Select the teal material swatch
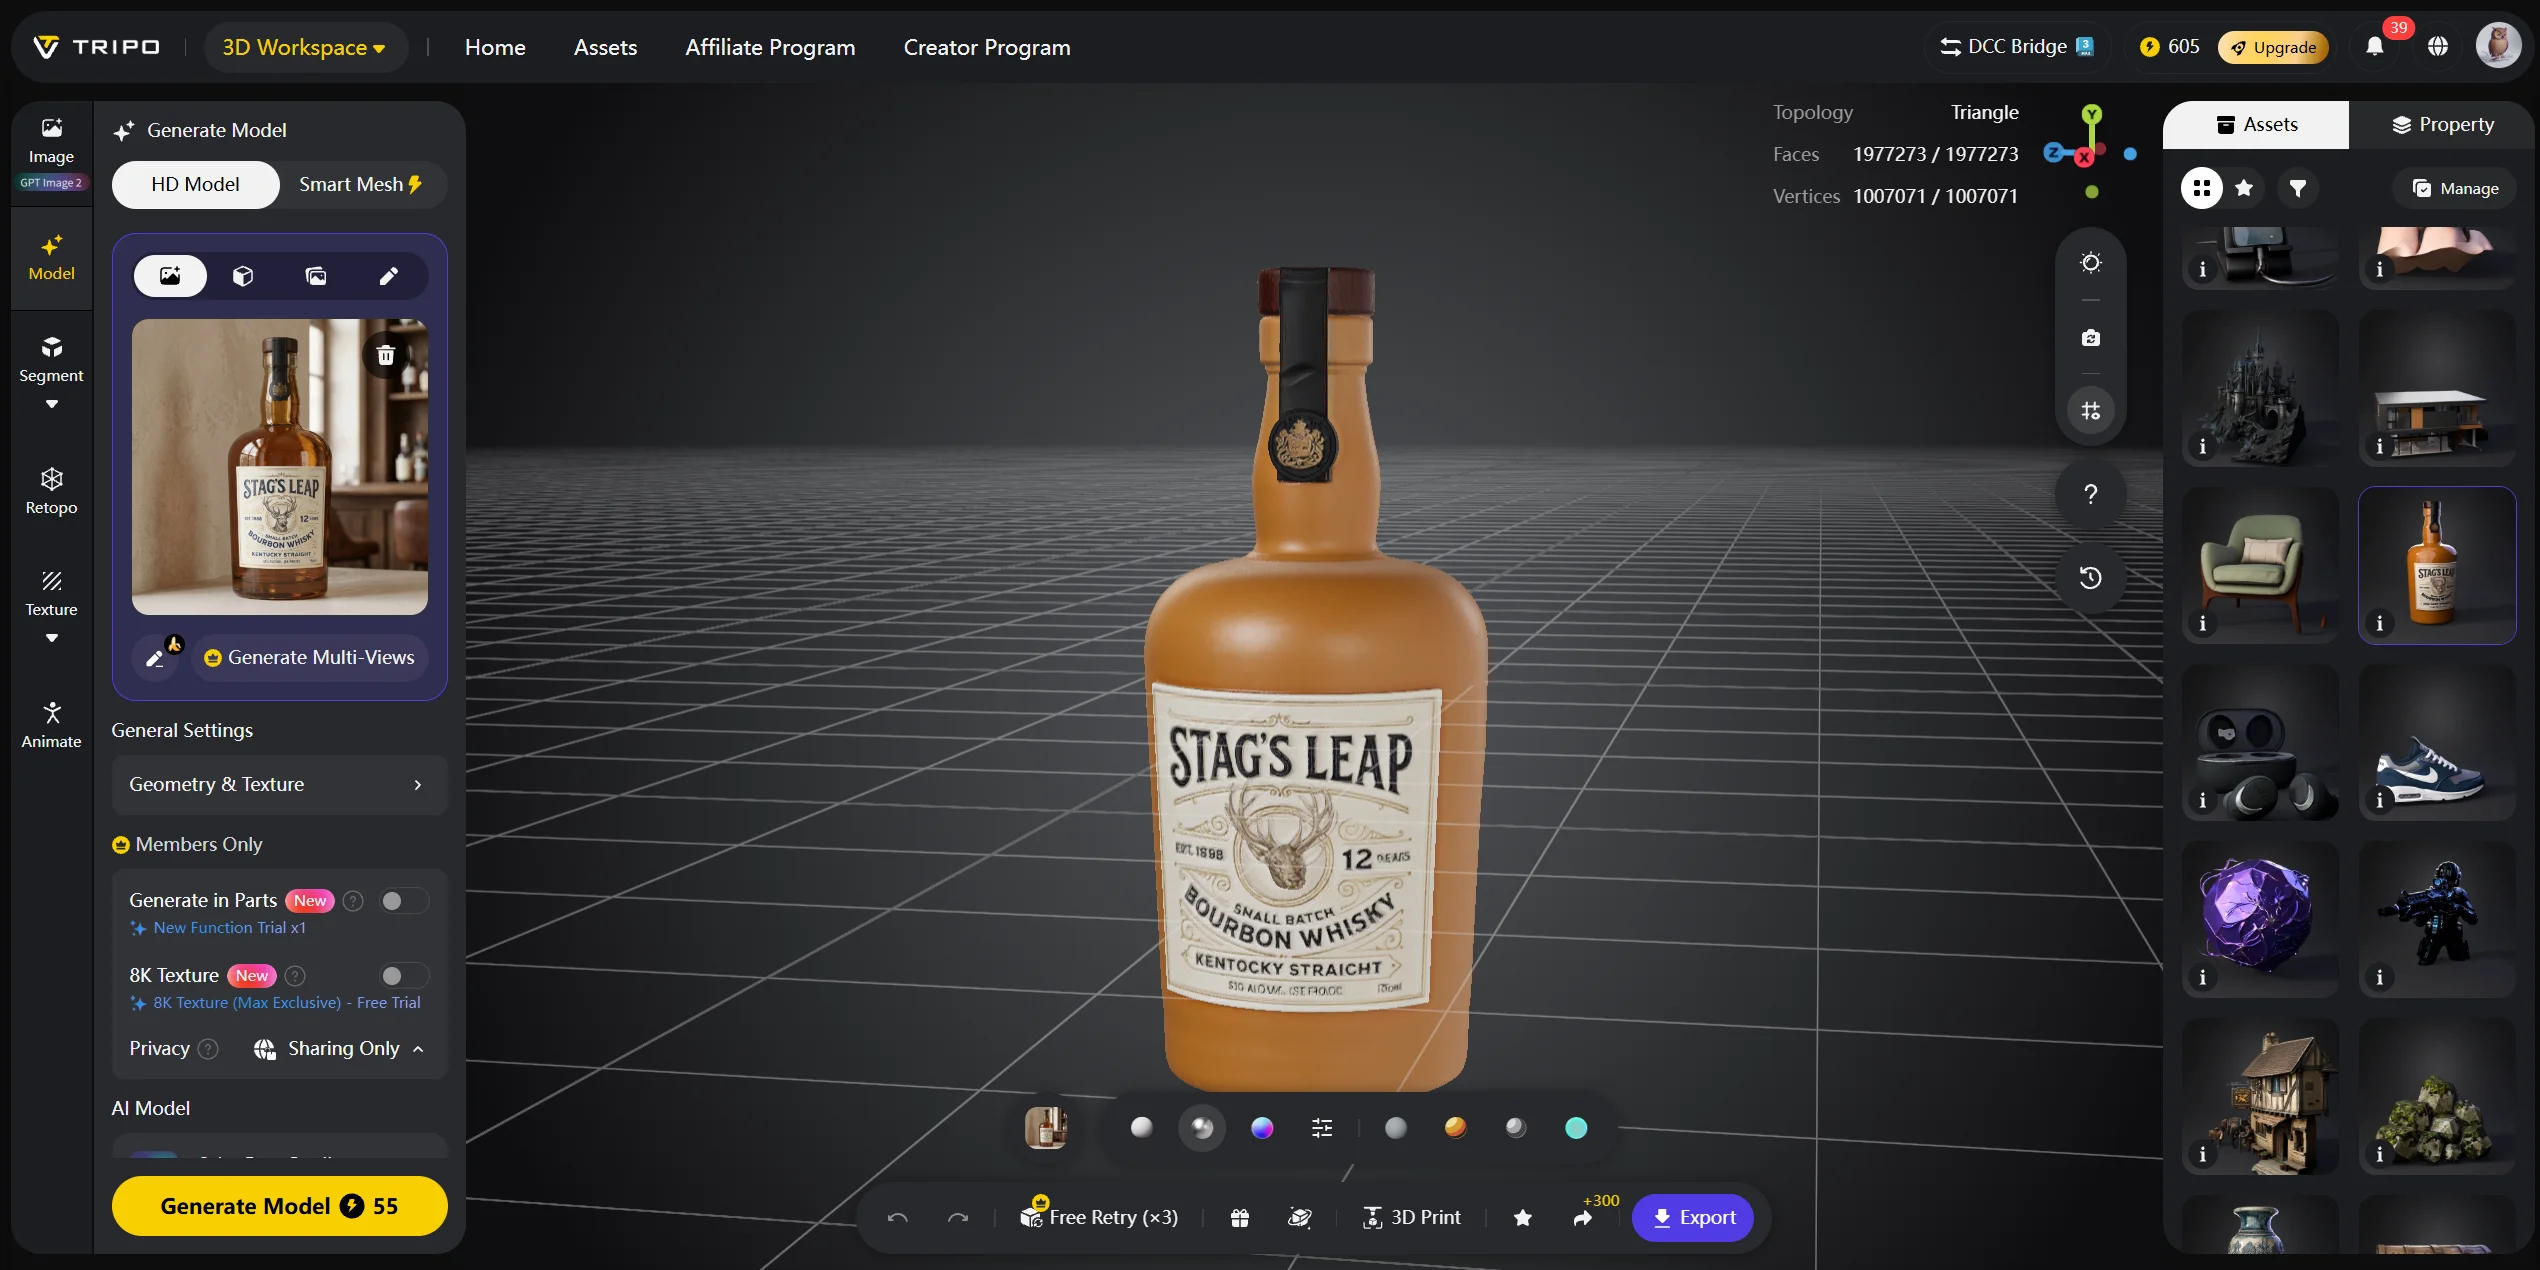 (1576, 1128)
